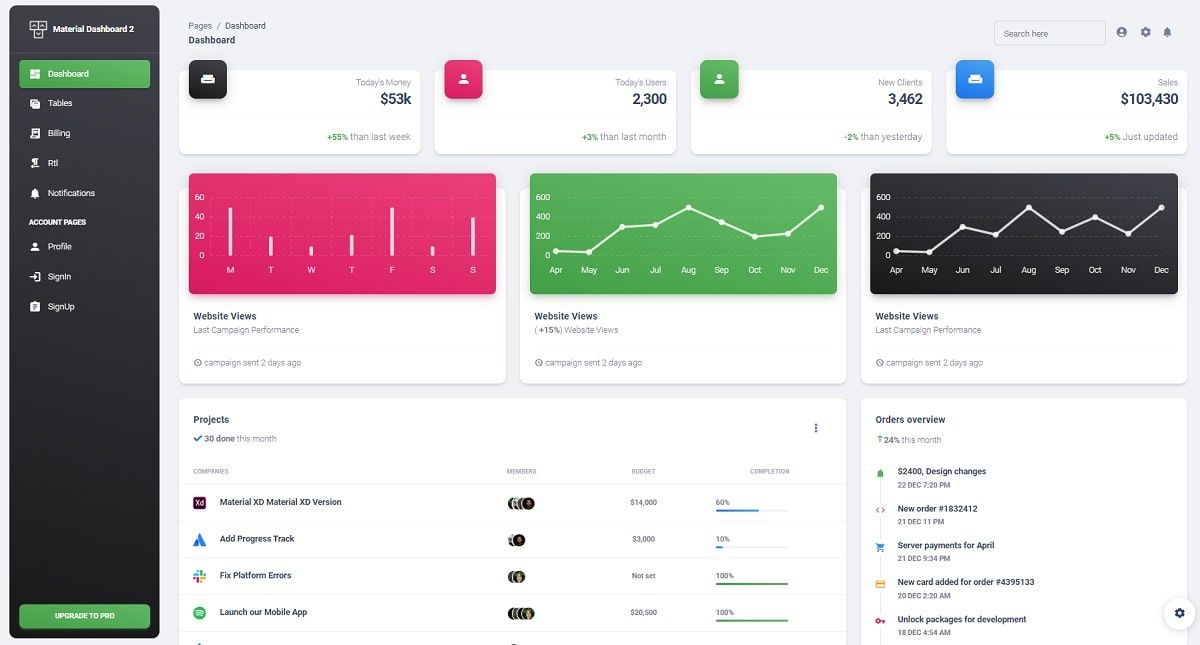Image resolution: width=1200 pixels, height=645 pixels.
Task: Click the credit card icon beside New card added
Action: click(880, 583)
